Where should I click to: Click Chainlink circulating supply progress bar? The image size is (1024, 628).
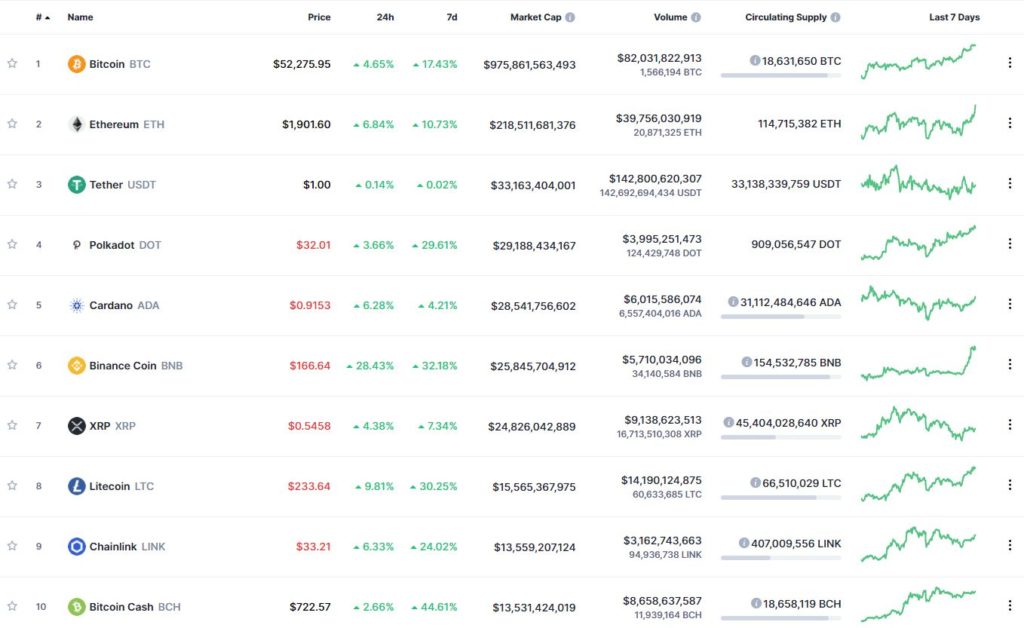point(781,558)
